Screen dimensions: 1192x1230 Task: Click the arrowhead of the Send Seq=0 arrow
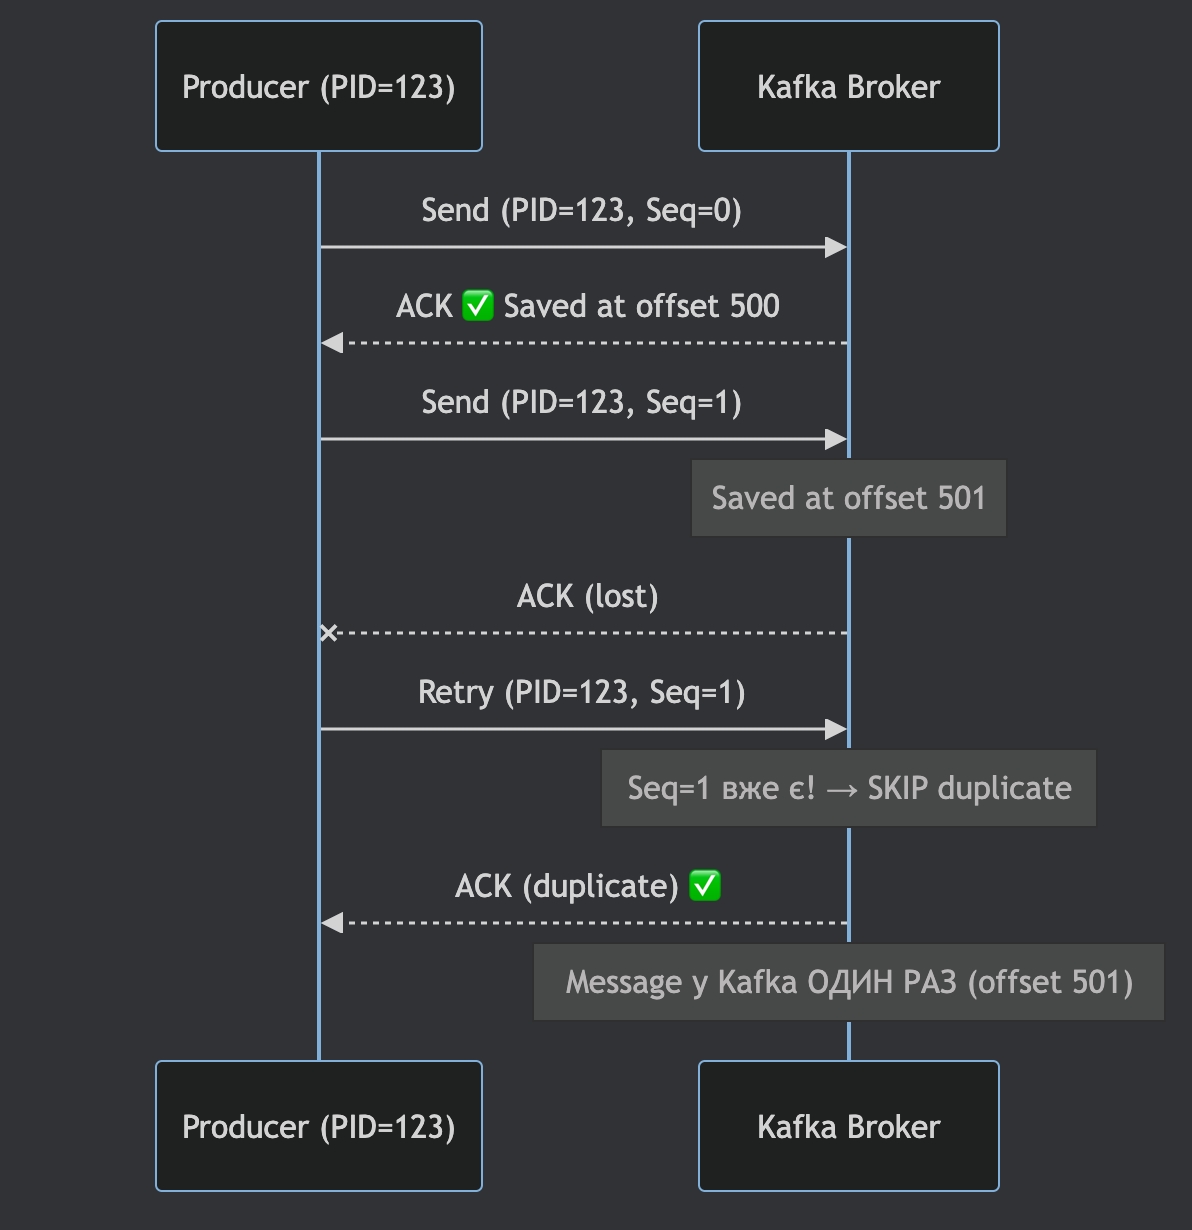(x=836, y=247)
